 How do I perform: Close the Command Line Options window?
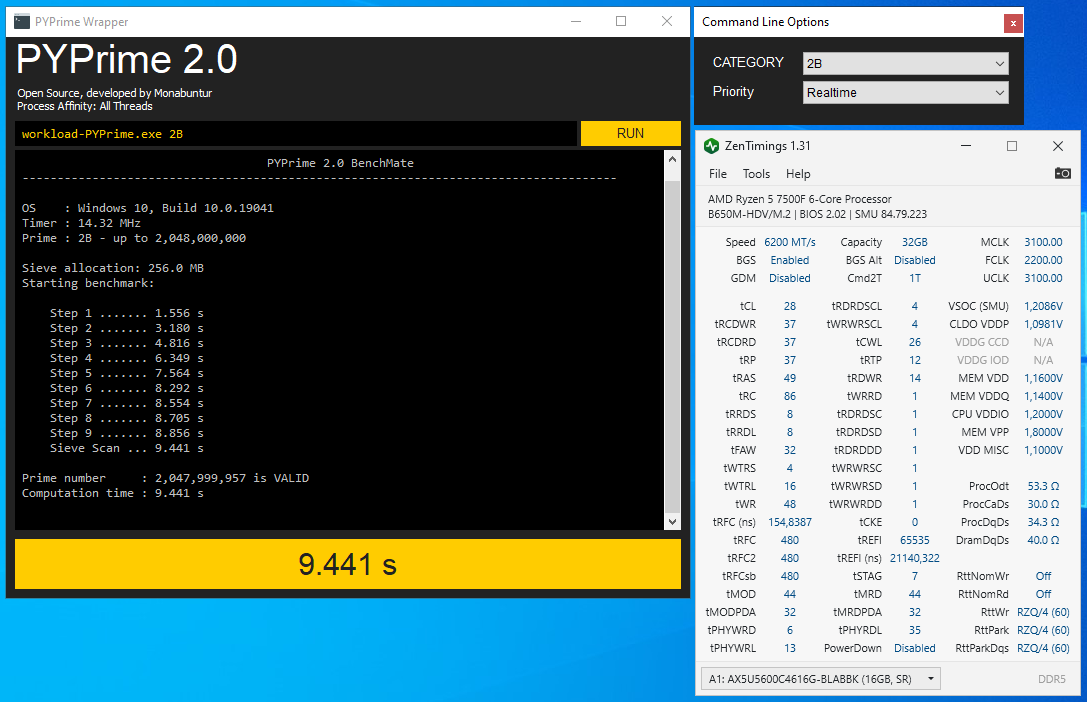click(x=1013, y=23)
